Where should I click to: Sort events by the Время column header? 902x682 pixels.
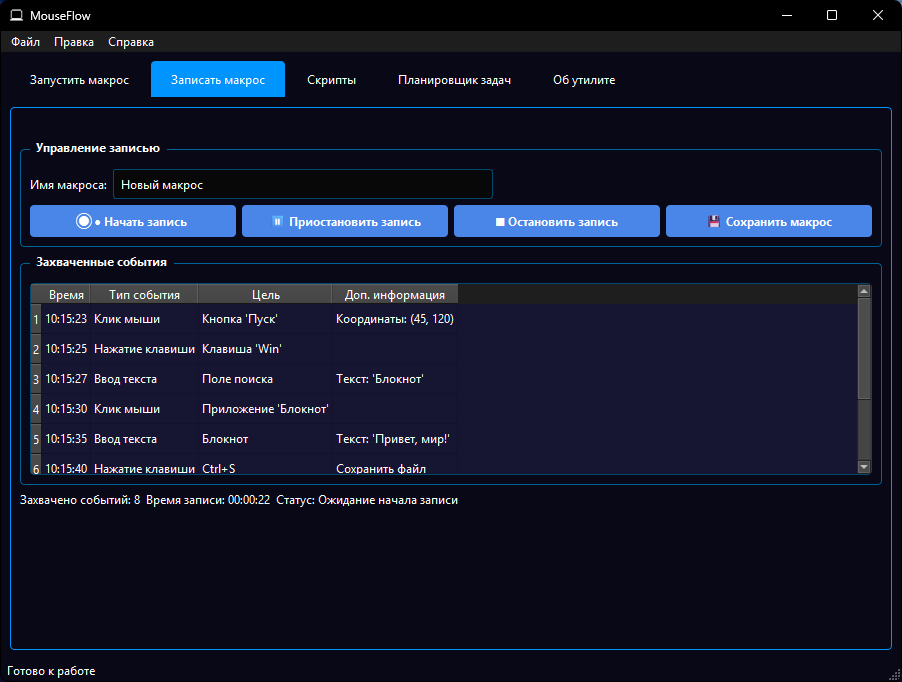tap(66, 295)
